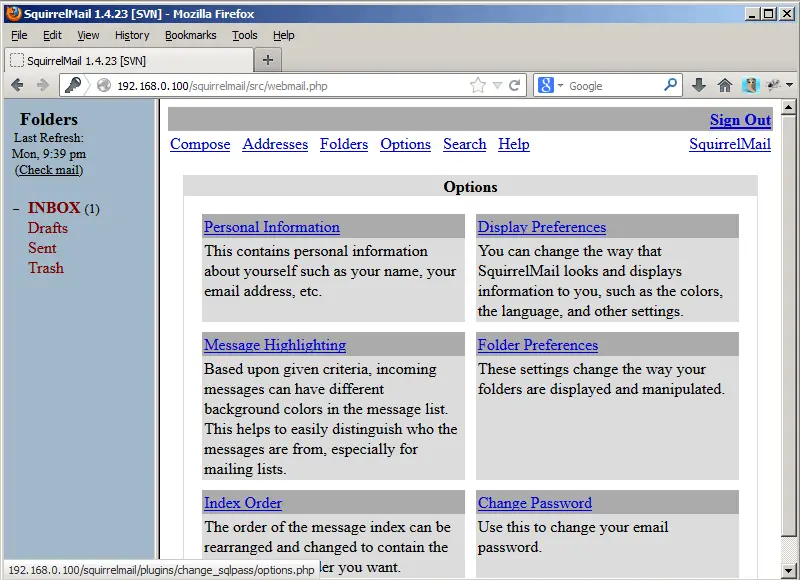Reload the page with the refresh icon
The height and width of the screenshot is (580, 800).
tap(515, 85)
